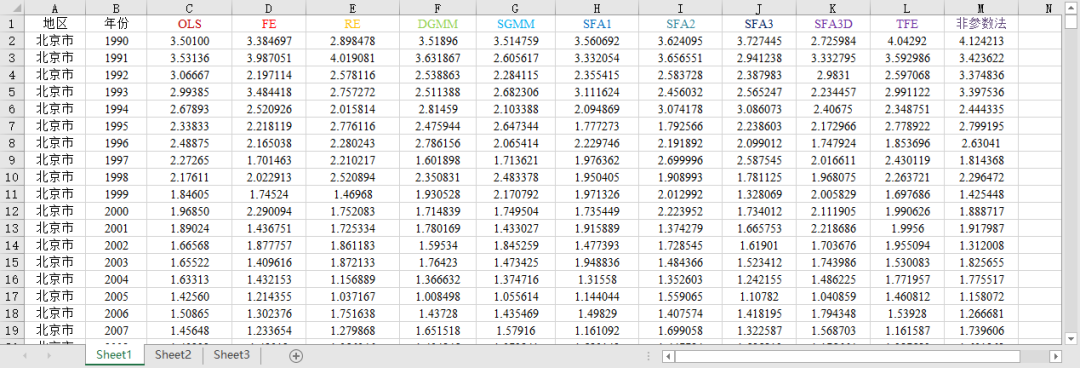Select SFA3D value 2.9831
Image resolution: width=1080 pixels, height=368 pixels.
[833, 74]
